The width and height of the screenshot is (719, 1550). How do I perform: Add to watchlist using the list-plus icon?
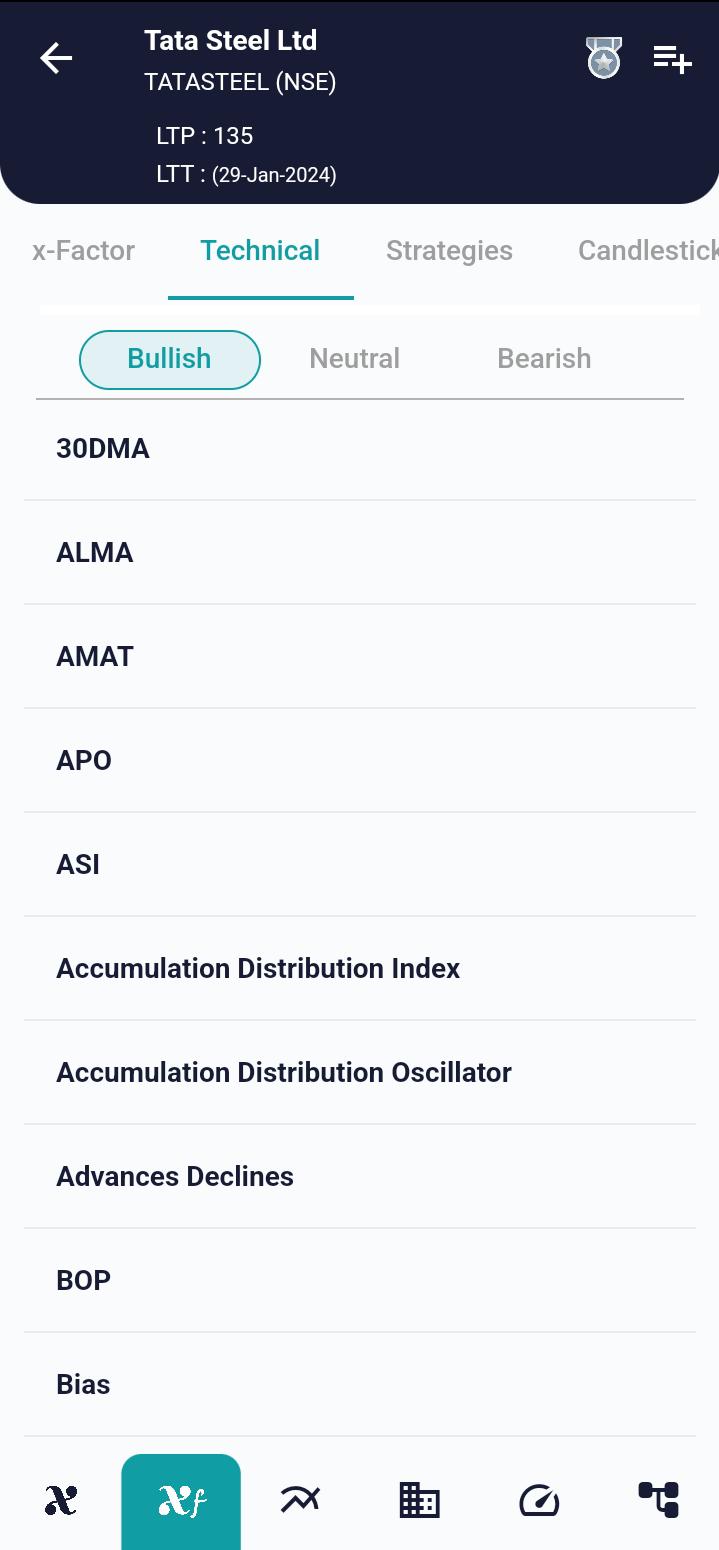tap(672, 57)
